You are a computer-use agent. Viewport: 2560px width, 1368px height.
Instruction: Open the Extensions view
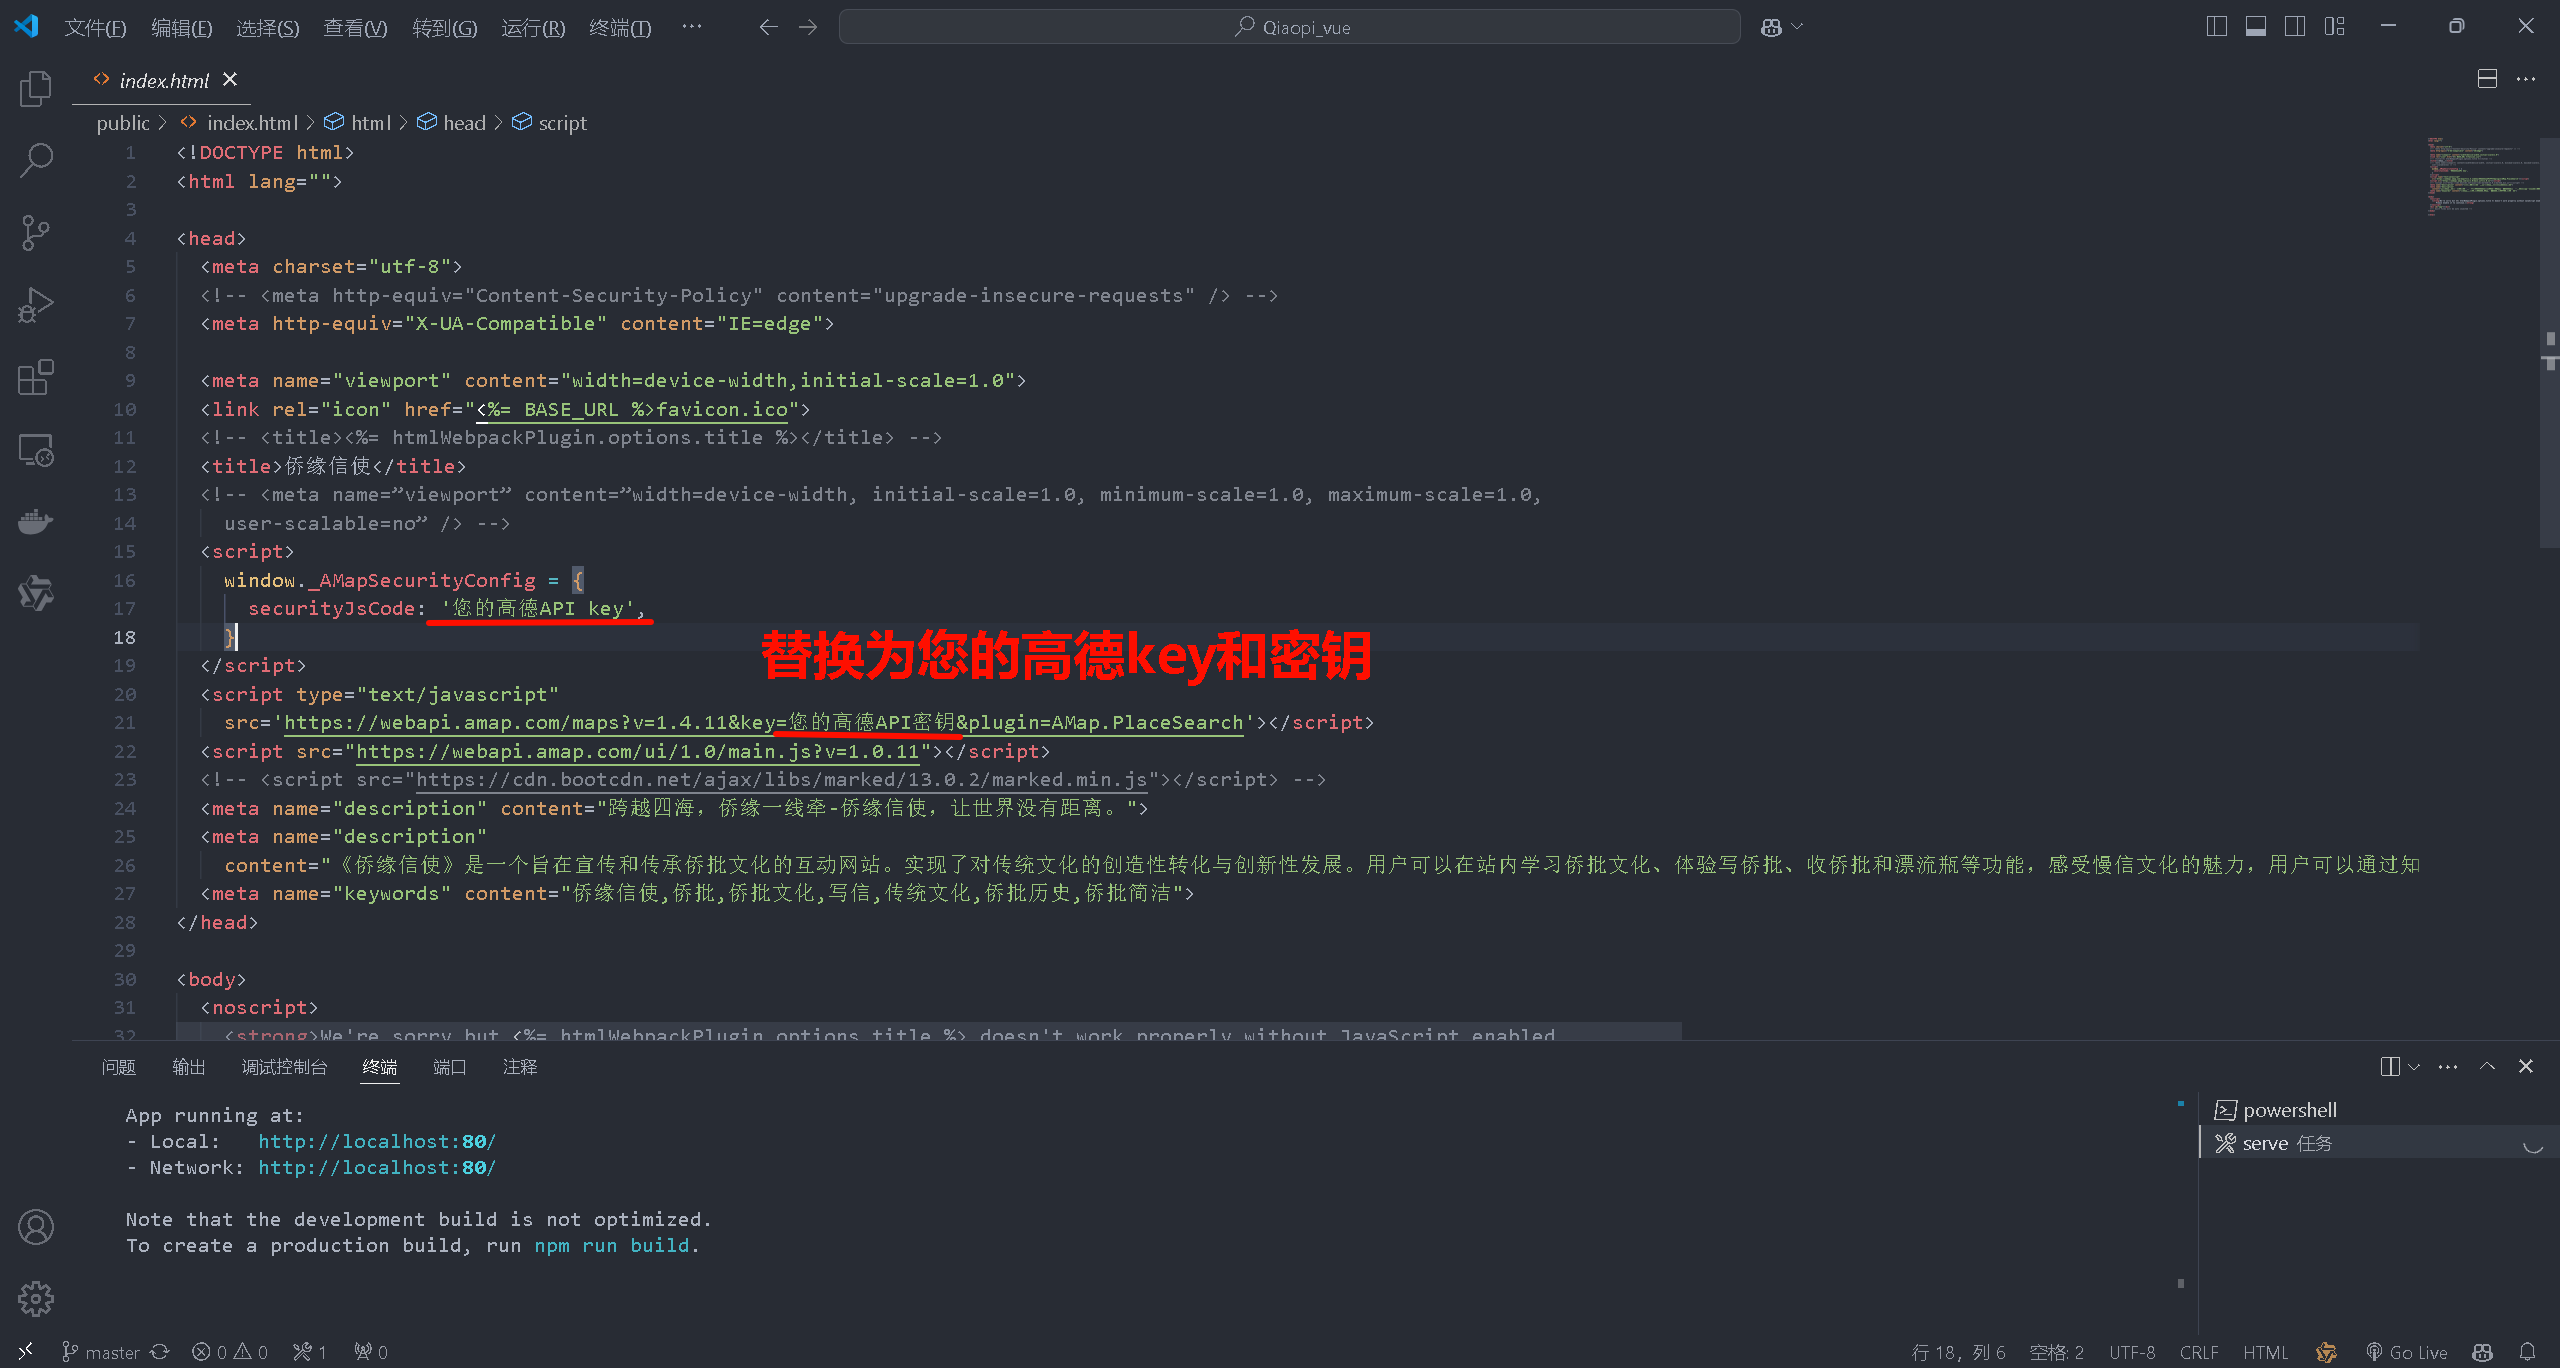[35, 377]
